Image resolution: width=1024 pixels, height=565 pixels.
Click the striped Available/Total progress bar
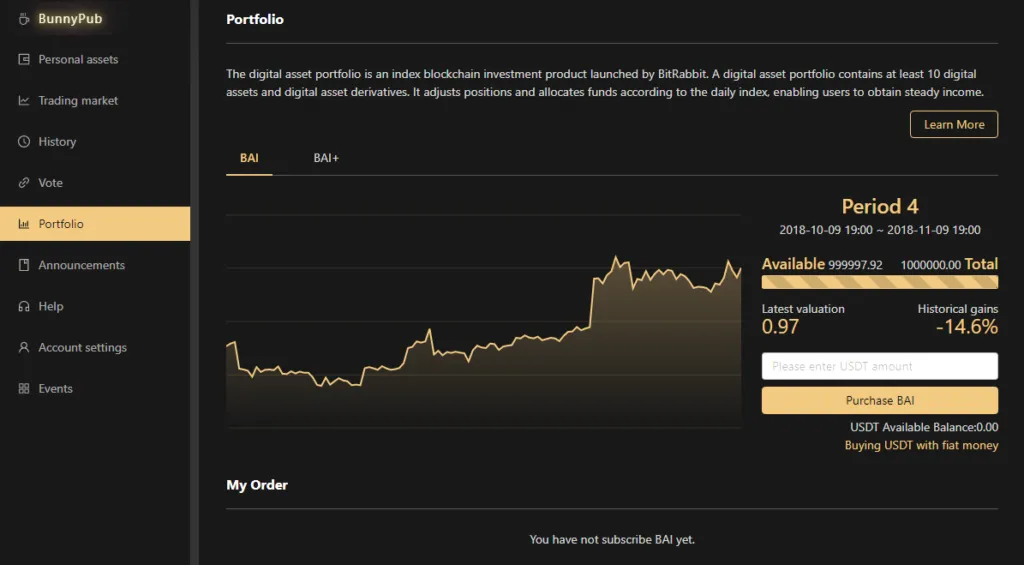(x=880, y=282)
